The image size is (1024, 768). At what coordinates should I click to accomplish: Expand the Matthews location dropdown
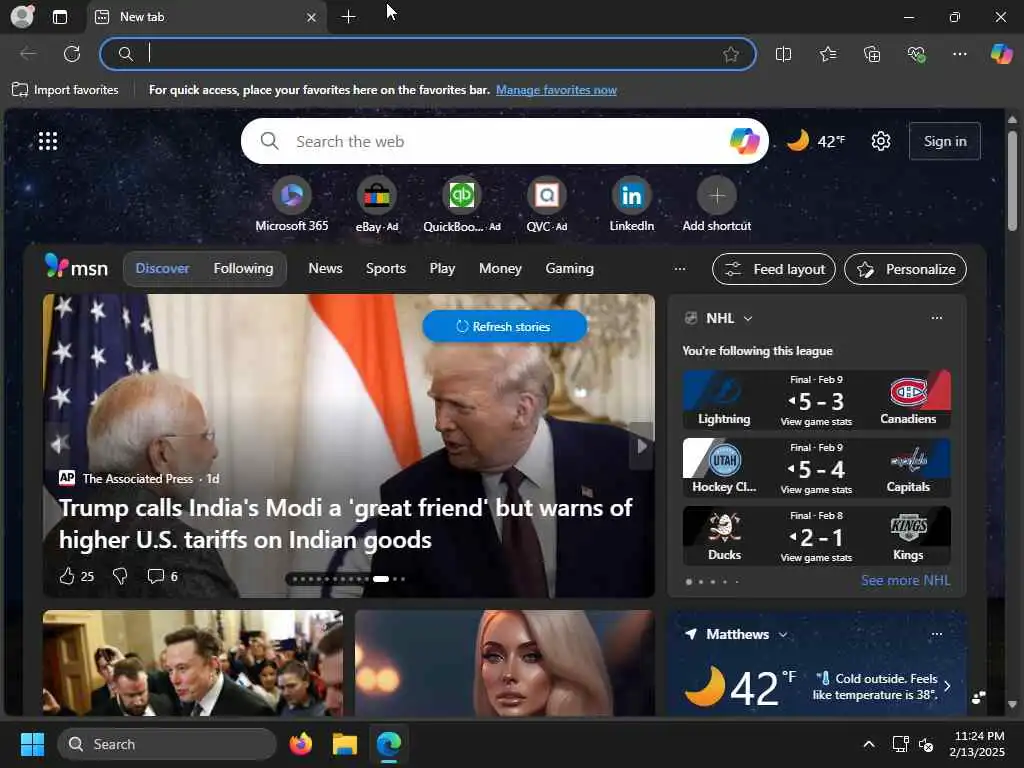(783, 635)
